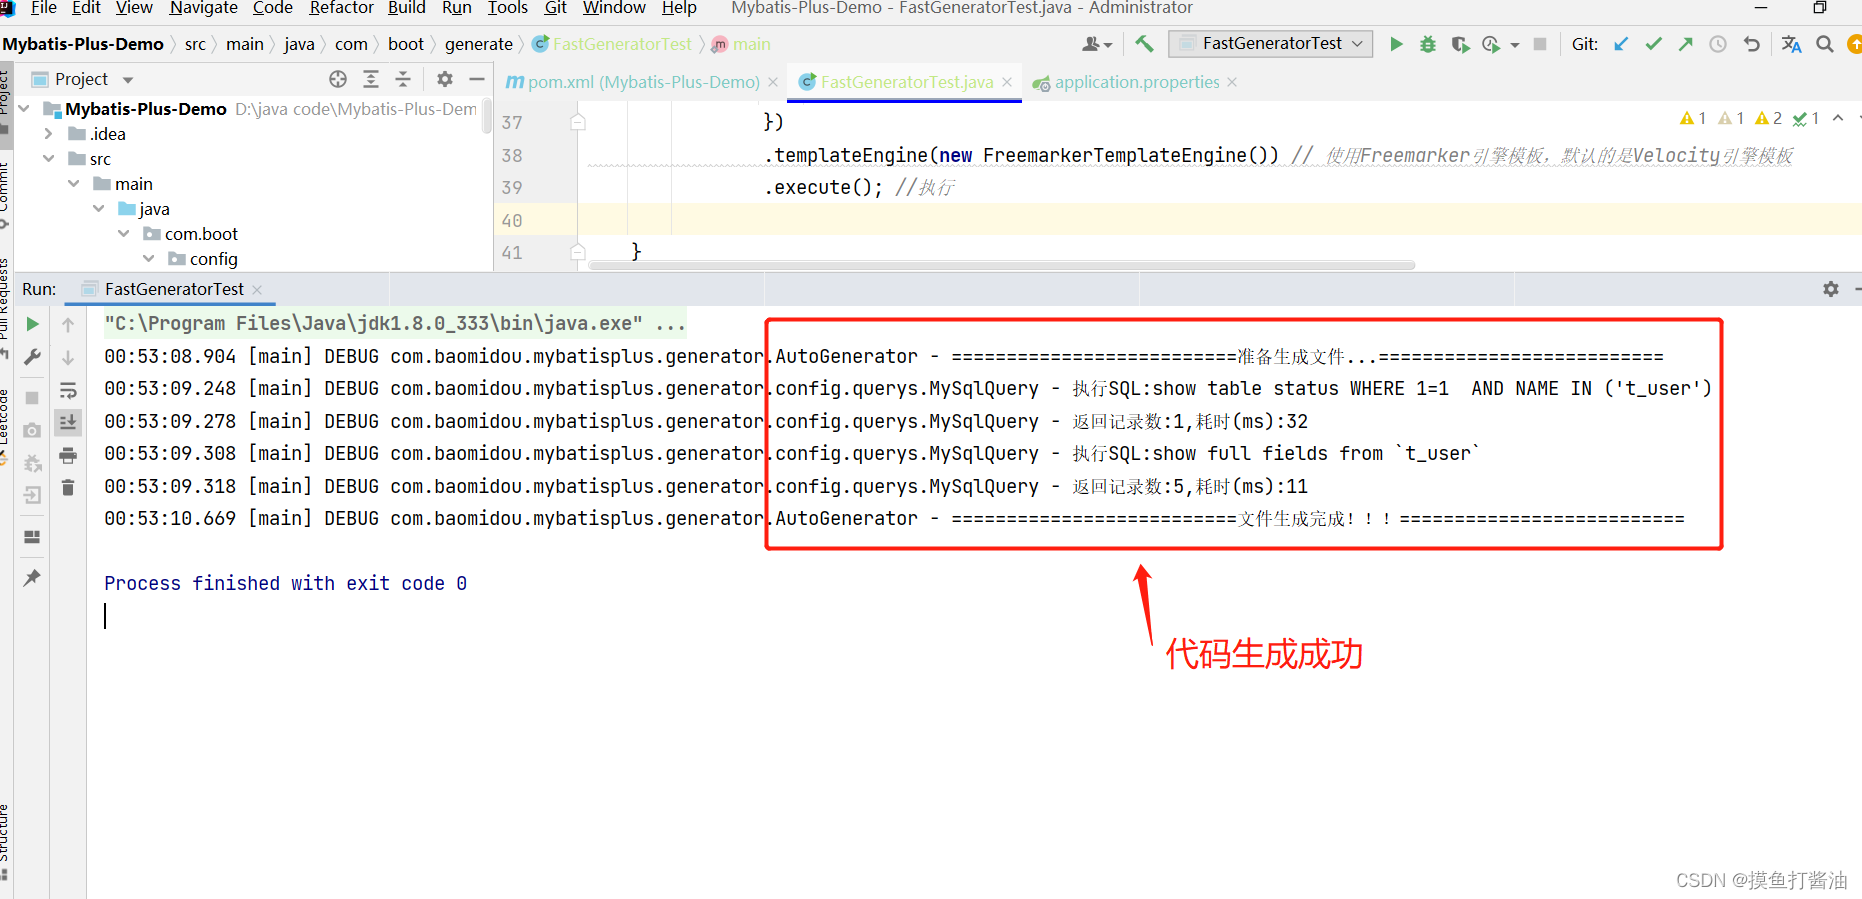This screenshot has height=899, width=1862.
Task: Click the editor horizontal scrollbar
Action: coord(1002,265)
